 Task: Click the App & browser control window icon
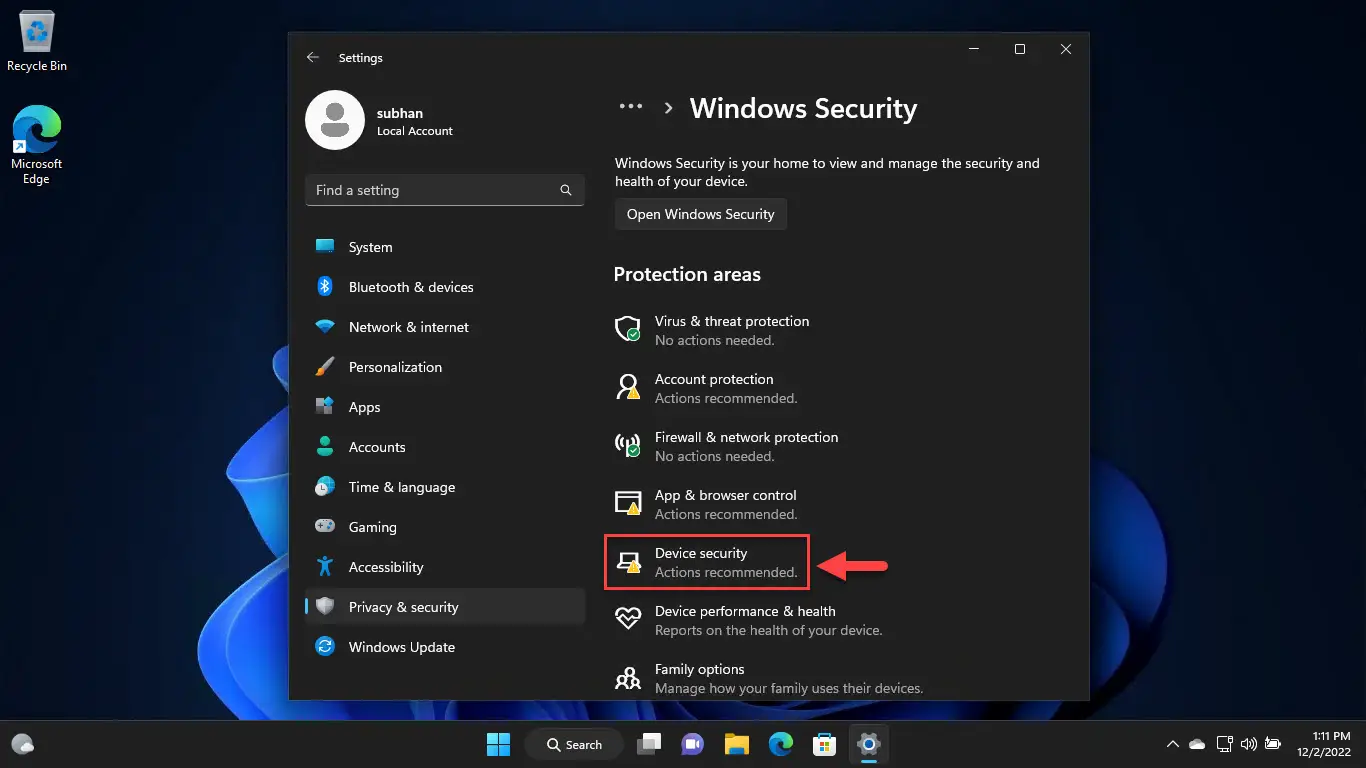628,503
